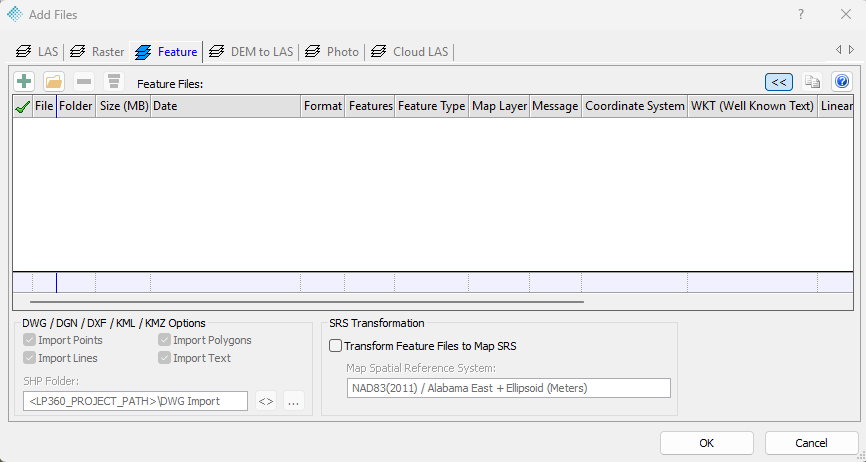Toggle the Import Points checkbox

click(29, 340)
